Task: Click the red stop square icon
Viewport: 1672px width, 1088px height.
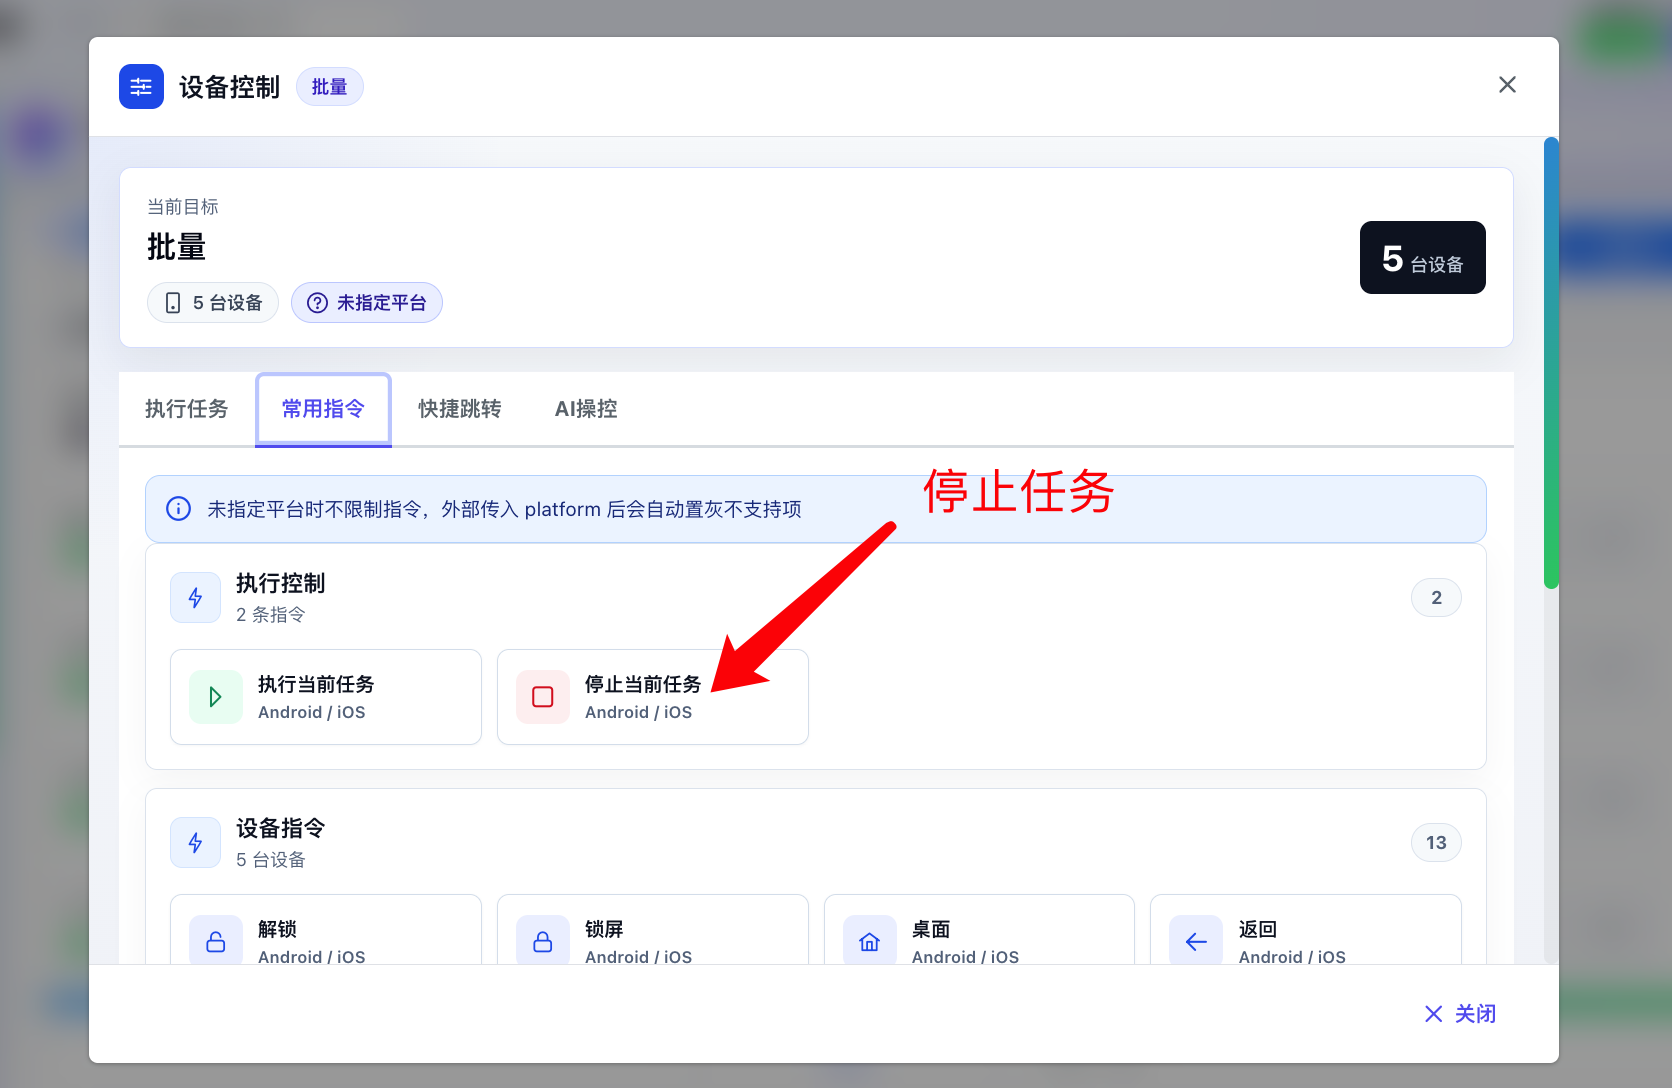Action: pos(543,697)
